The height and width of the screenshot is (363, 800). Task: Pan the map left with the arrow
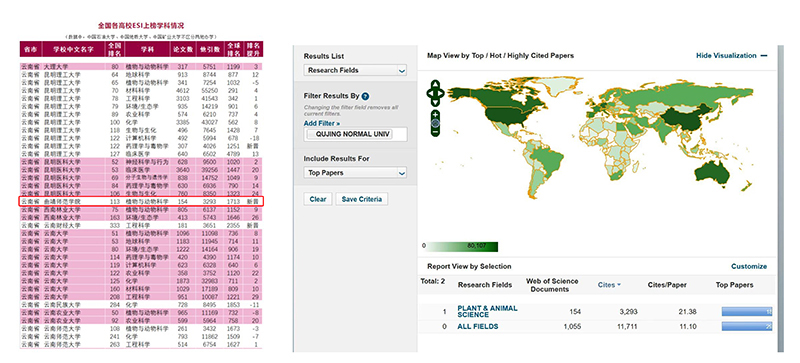pos(430,93)
